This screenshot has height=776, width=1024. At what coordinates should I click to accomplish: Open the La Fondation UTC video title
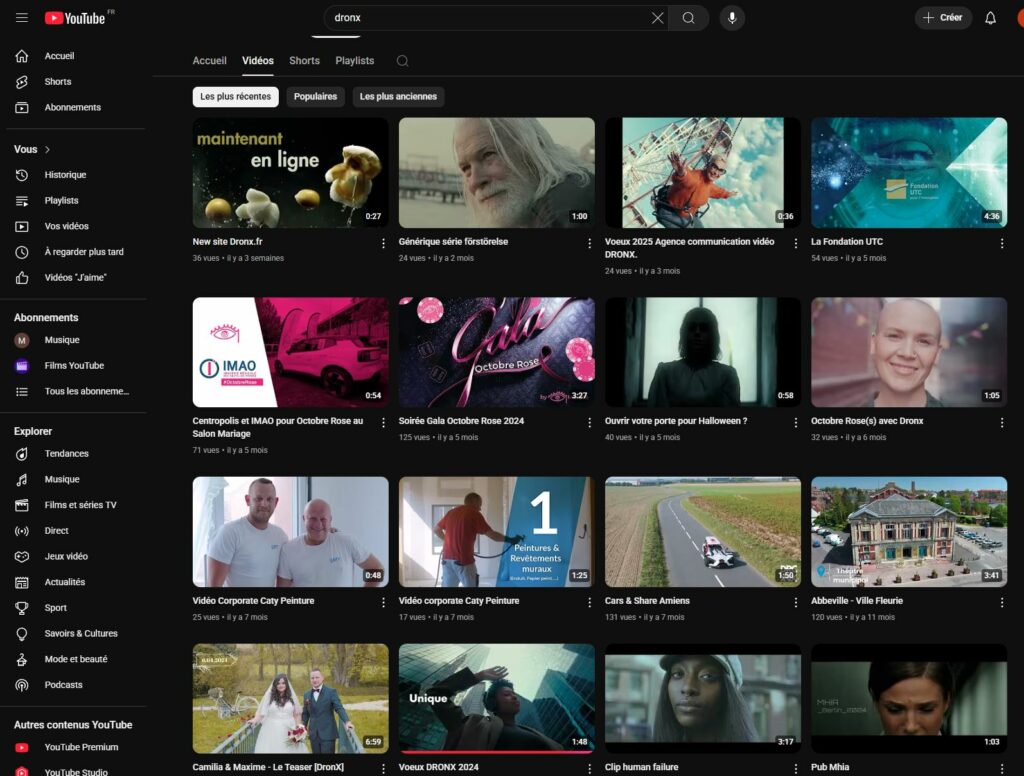[x=846, y=242]
